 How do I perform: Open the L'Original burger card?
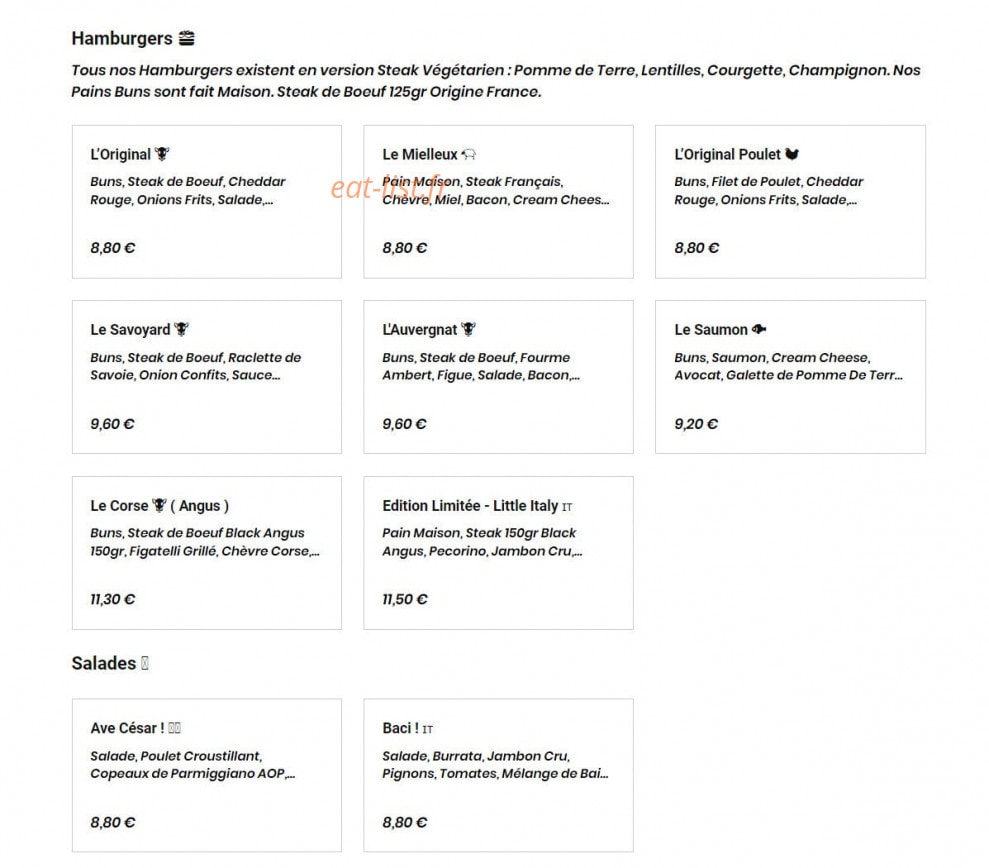[x=207, y=202]
